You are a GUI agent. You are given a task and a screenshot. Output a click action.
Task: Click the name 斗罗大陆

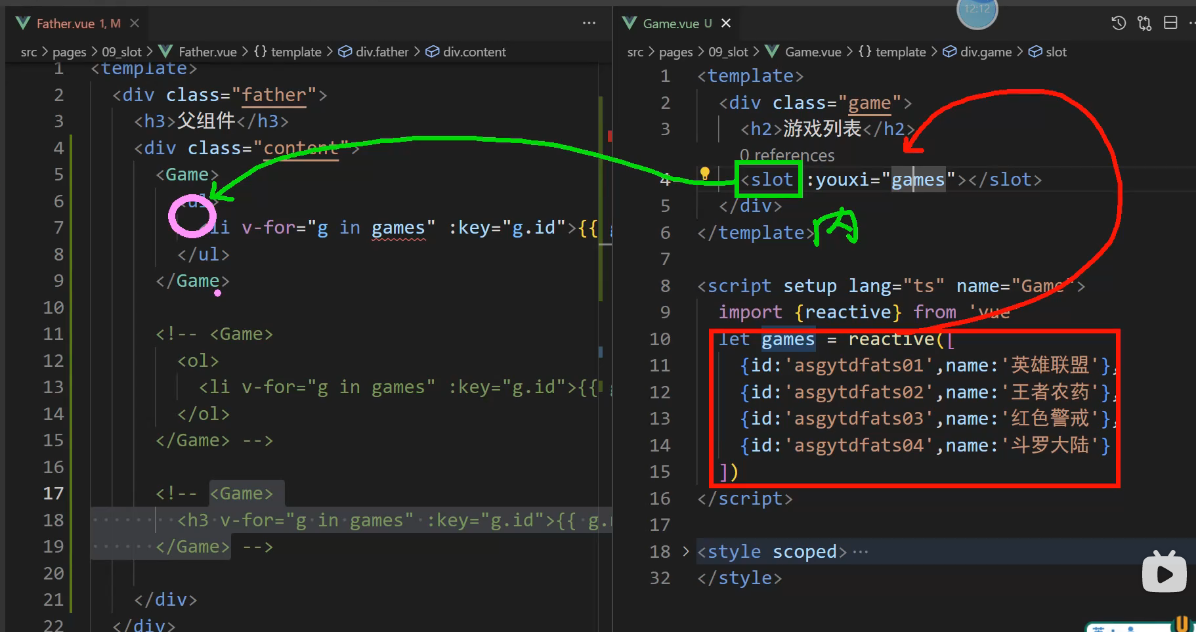click(x=1050, y=445)
